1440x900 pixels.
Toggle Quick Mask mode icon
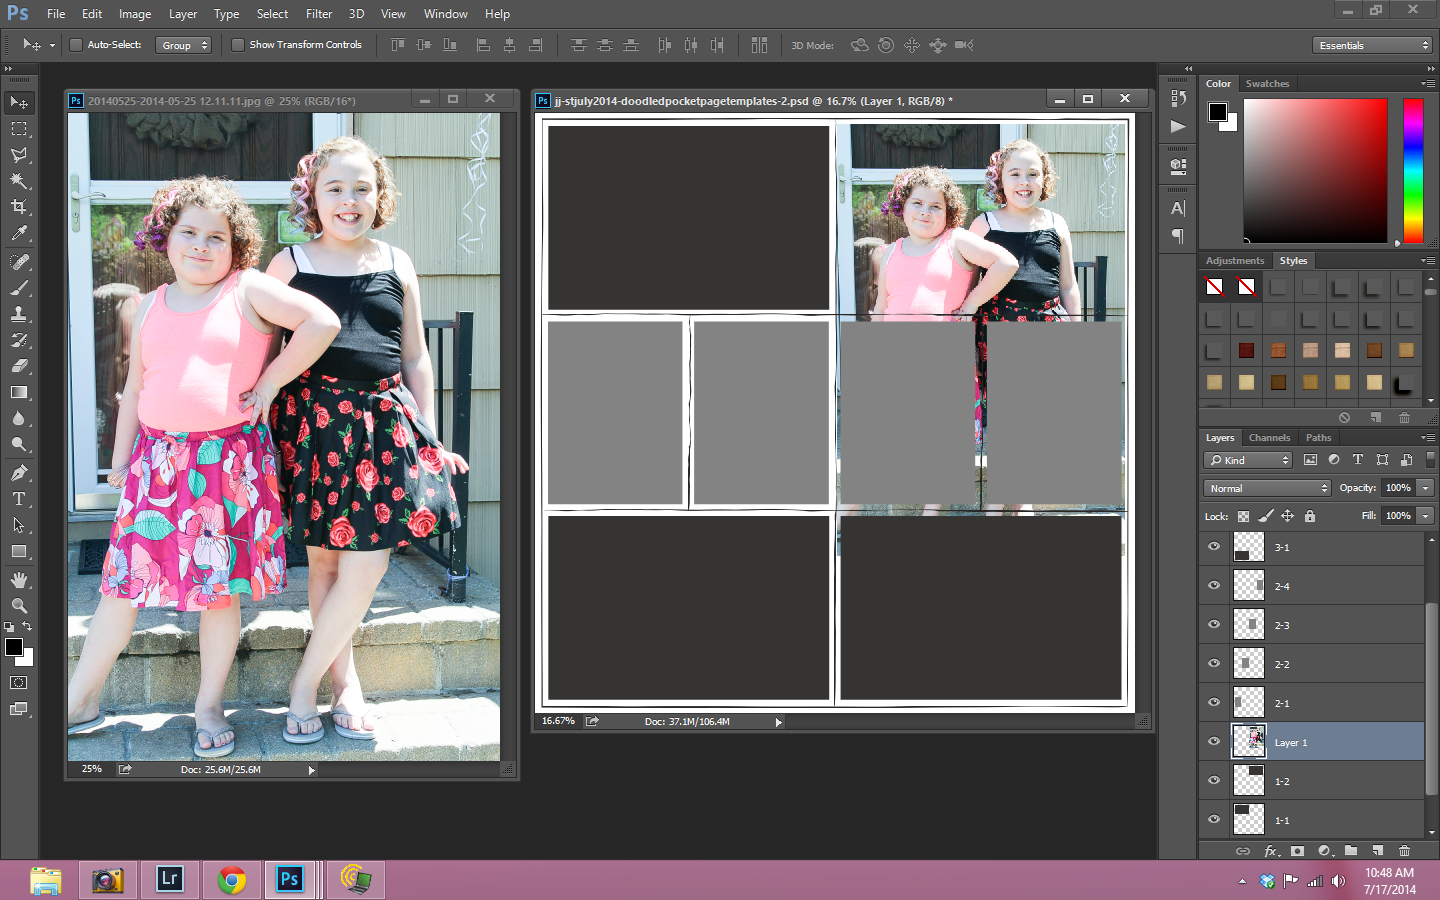tap(19, 683)
